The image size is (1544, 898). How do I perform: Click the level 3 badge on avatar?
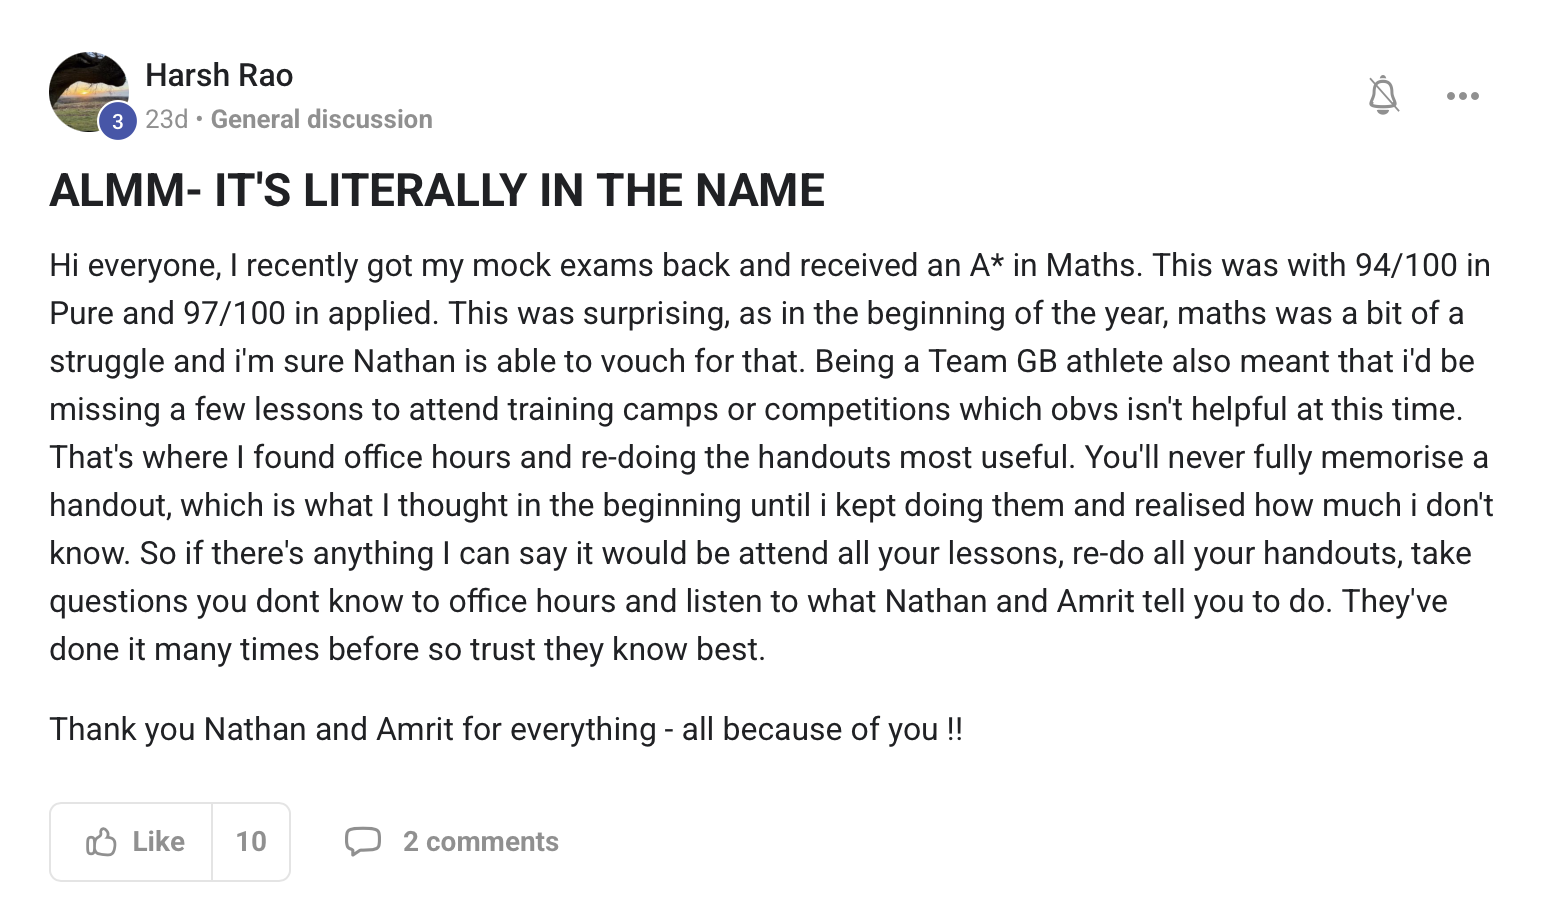118,122
